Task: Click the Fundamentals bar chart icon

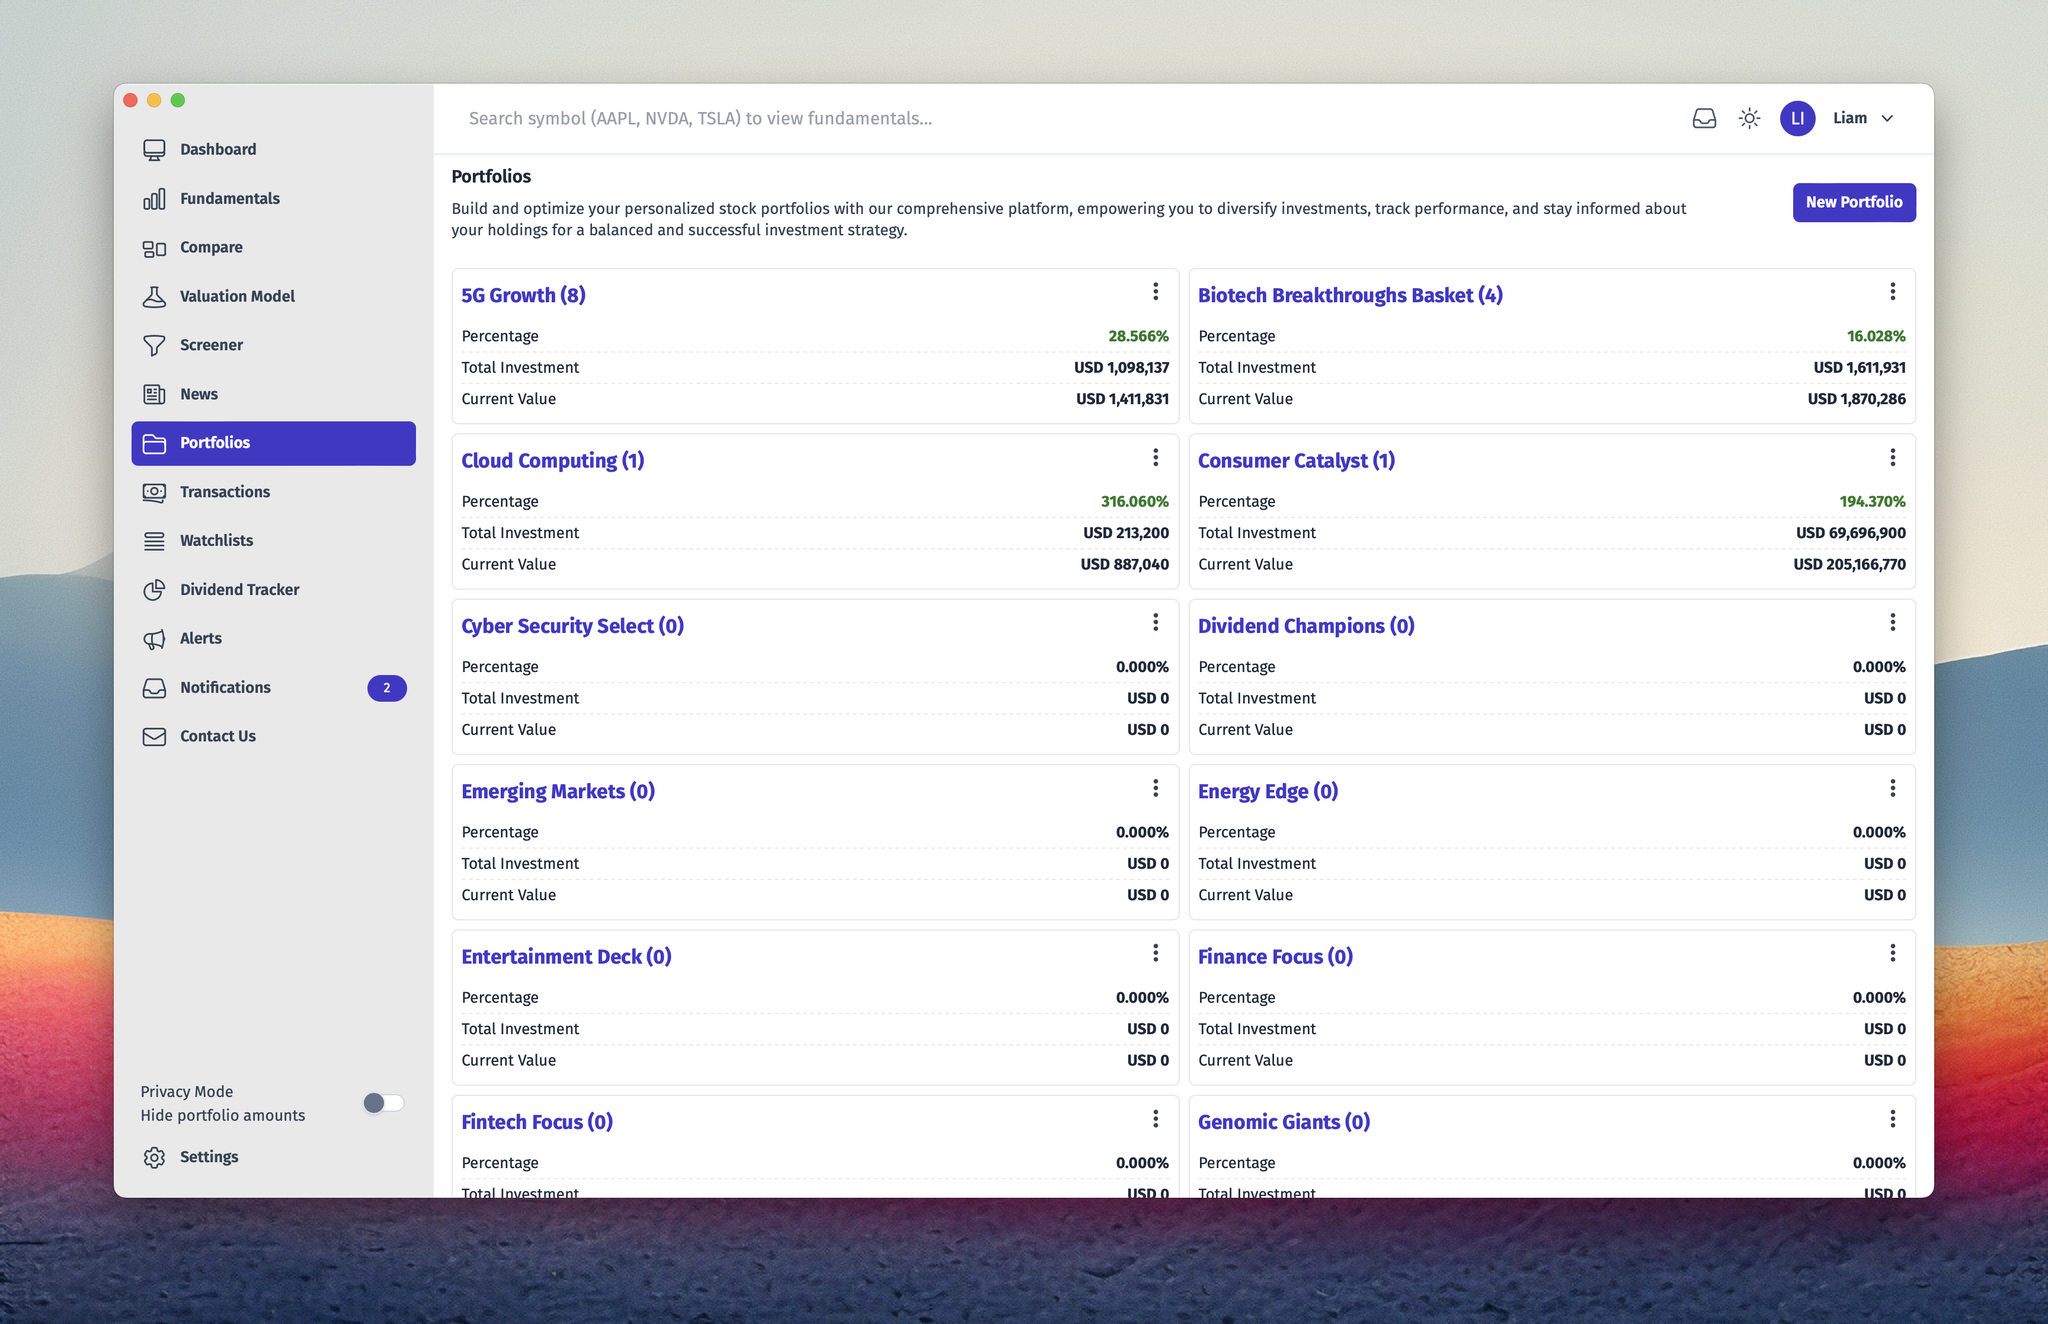Action: coord(154,199)
